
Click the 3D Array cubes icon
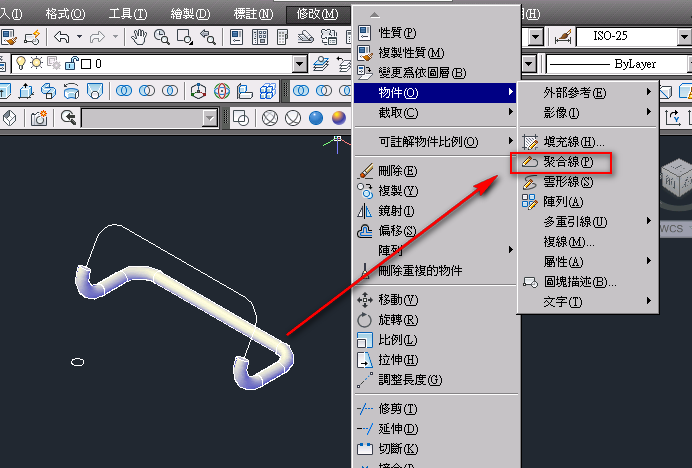point(267,91)
